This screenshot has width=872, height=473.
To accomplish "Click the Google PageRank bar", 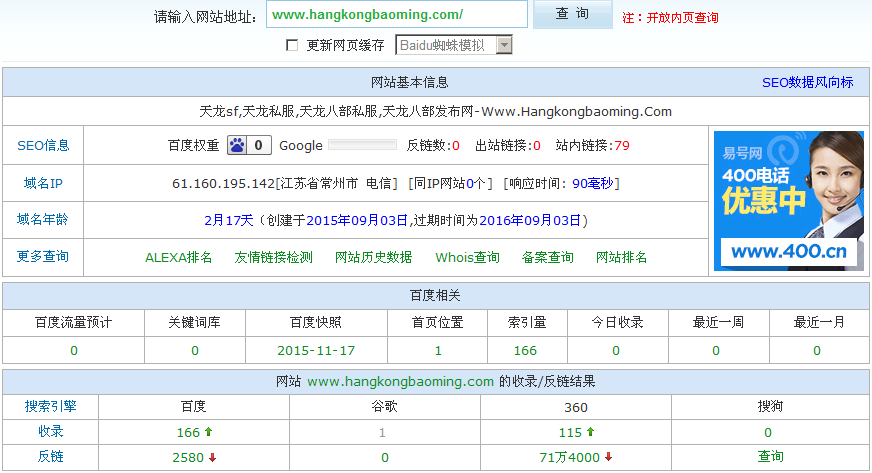I will point(363,145).
